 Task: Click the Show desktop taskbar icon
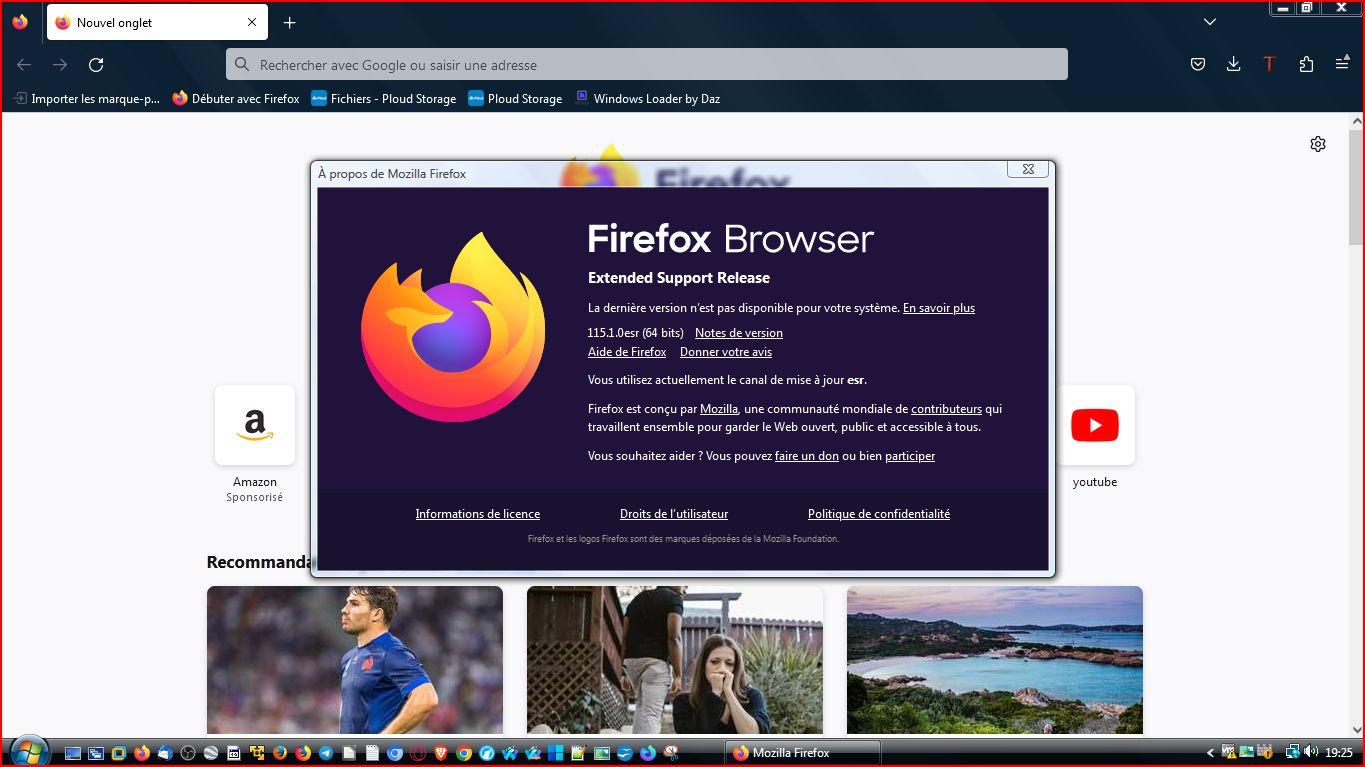point(73,753)
